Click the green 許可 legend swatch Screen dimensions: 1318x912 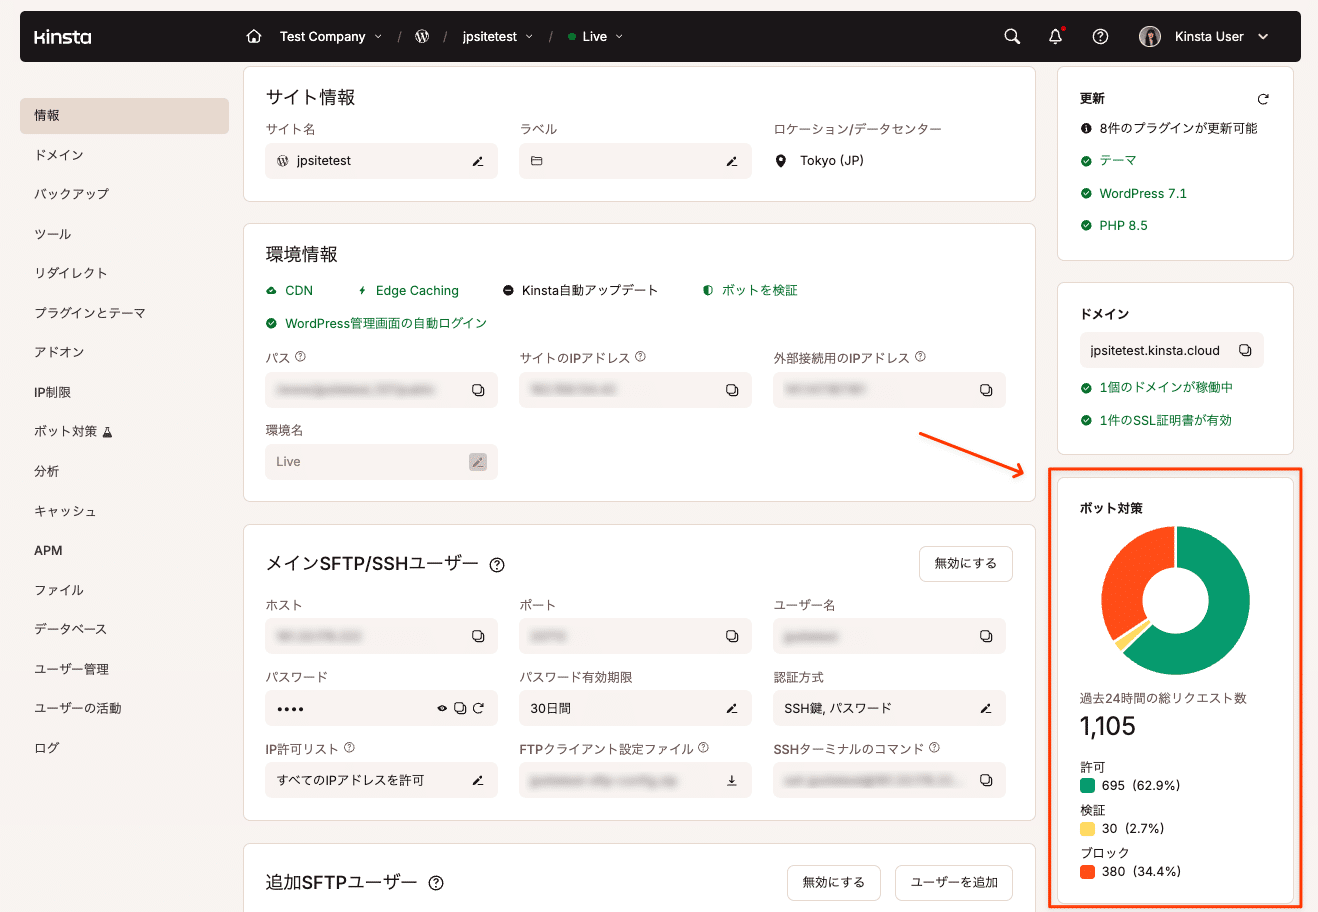(x=1087, y=786)
